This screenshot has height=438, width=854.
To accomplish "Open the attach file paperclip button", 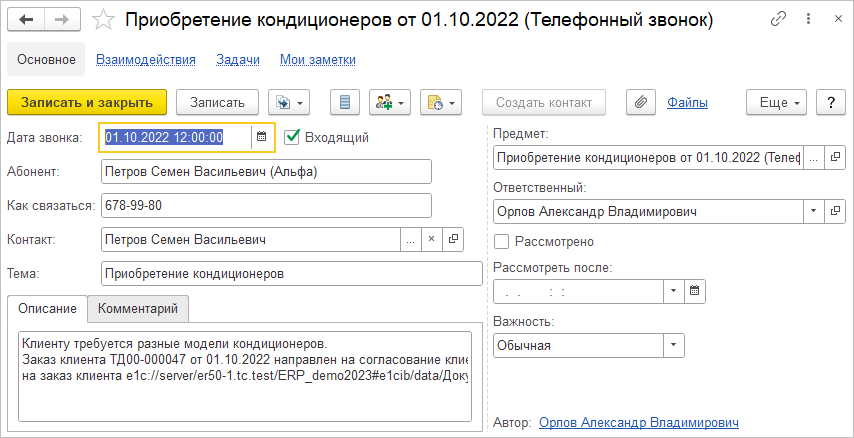I will (640, 102).
